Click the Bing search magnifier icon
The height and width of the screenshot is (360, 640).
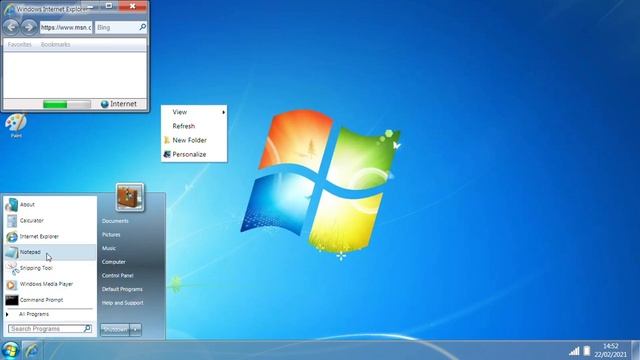click(x=142, y=27)
